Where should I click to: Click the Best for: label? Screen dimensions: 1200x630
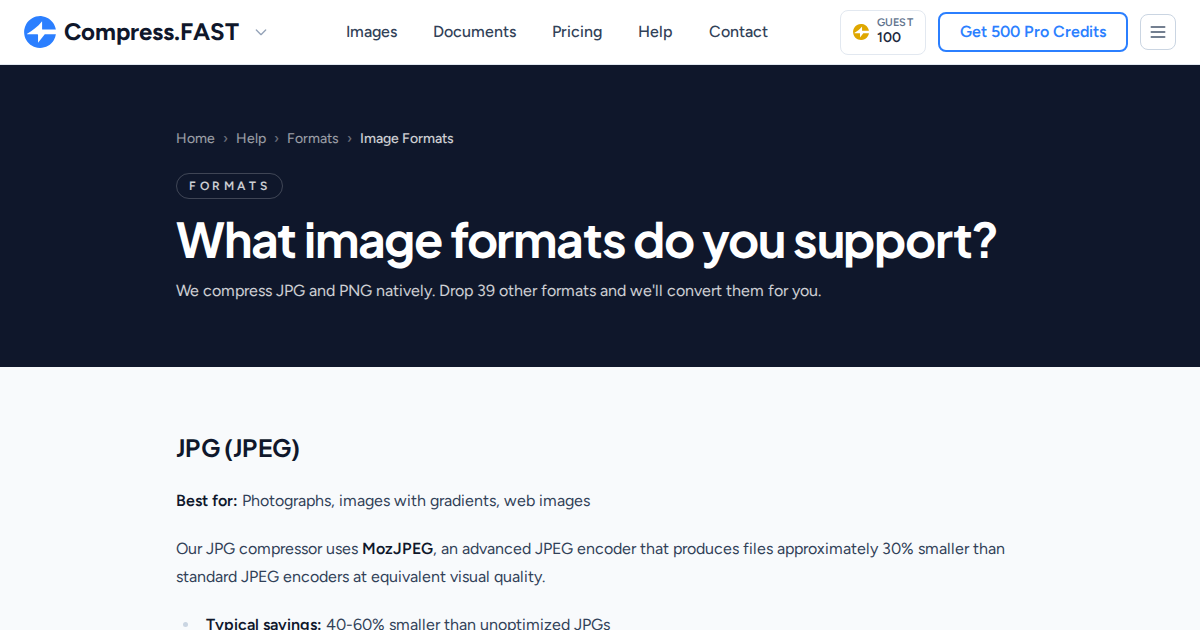(x=207, y=501)
